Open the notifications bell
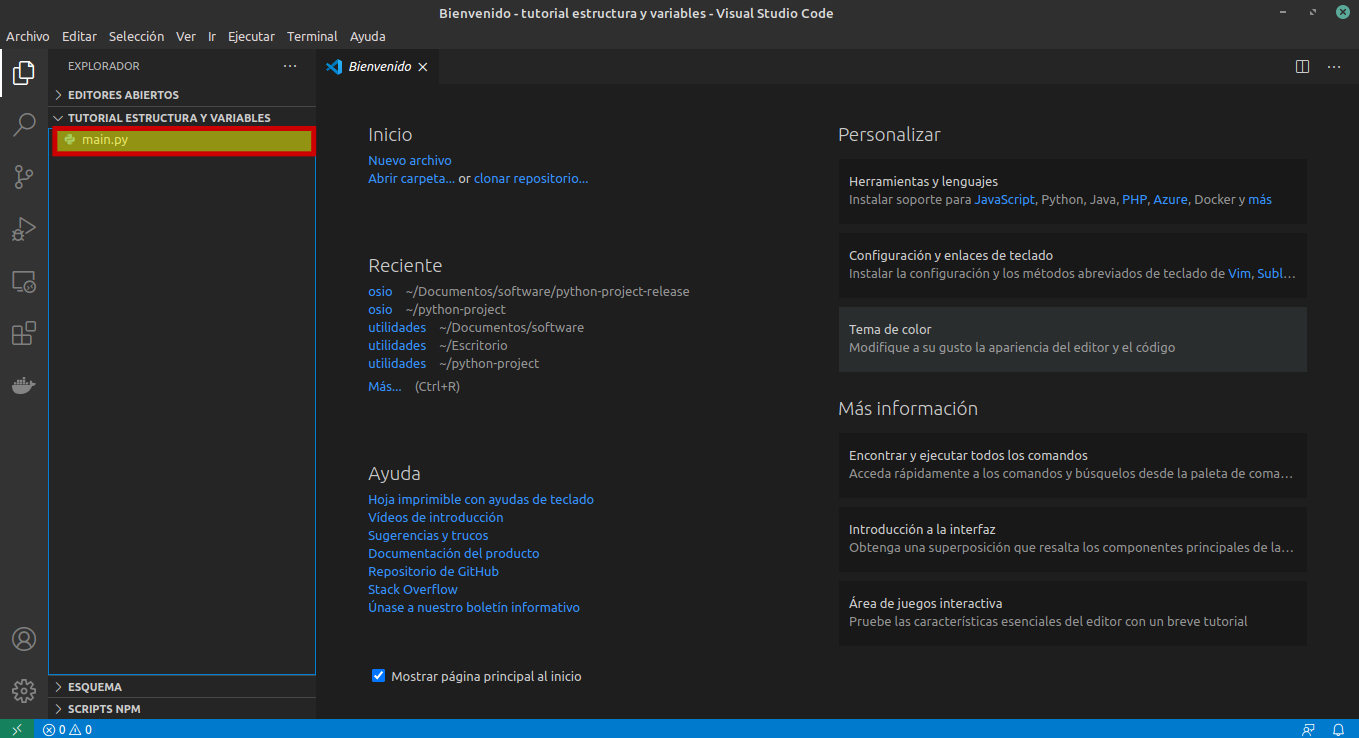Image resolution: width=1359 pixels, height=738 pixels. [x=1338, y=729]
